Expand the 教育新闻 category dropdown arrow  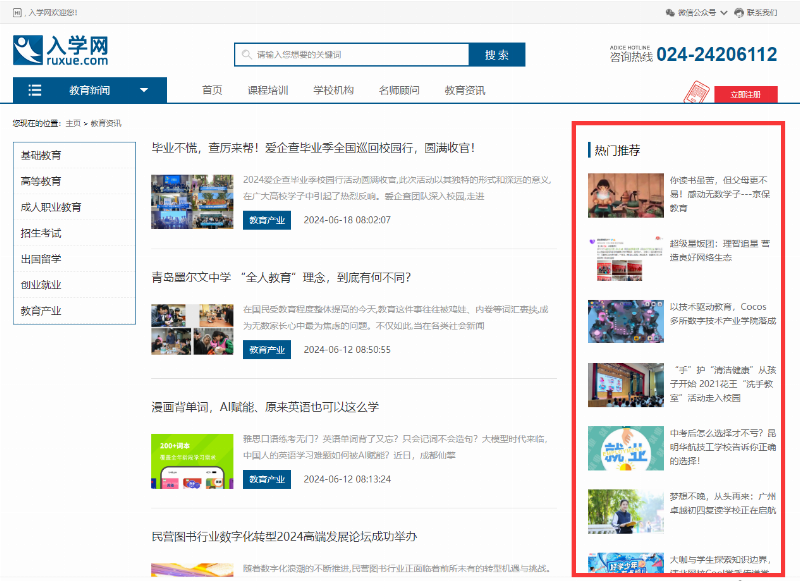[144, 90]
